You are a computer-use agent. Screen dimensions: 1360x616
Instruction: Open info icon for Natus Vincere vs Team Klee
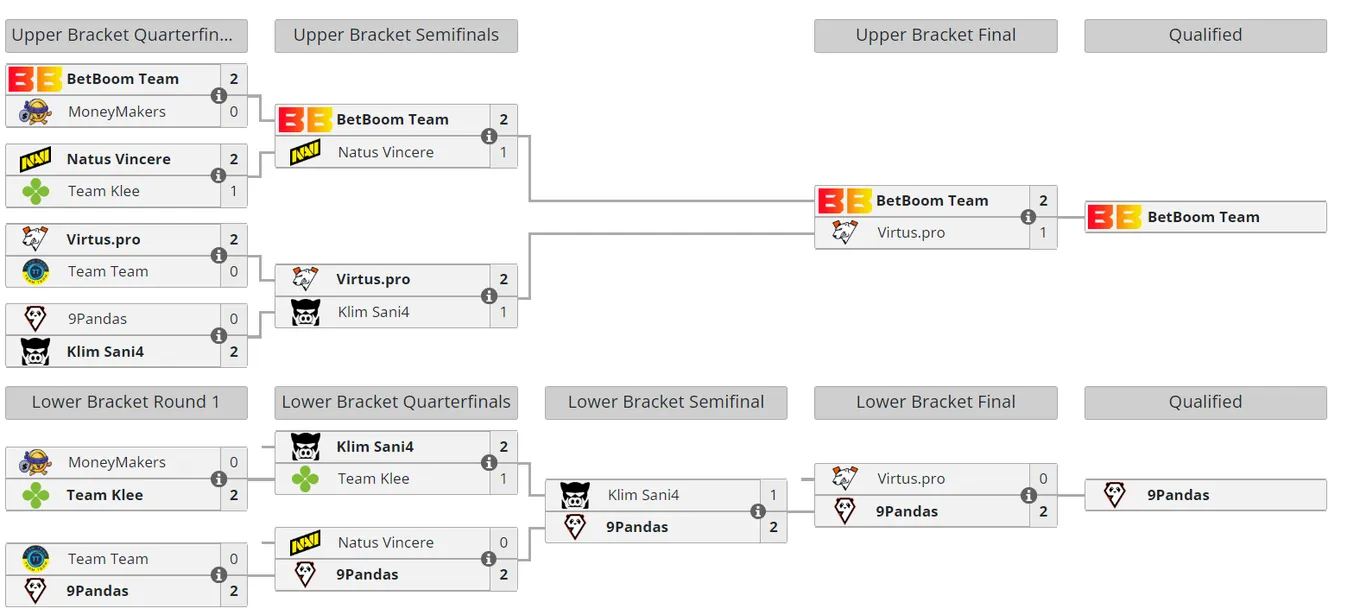click(x=218, y=176)
